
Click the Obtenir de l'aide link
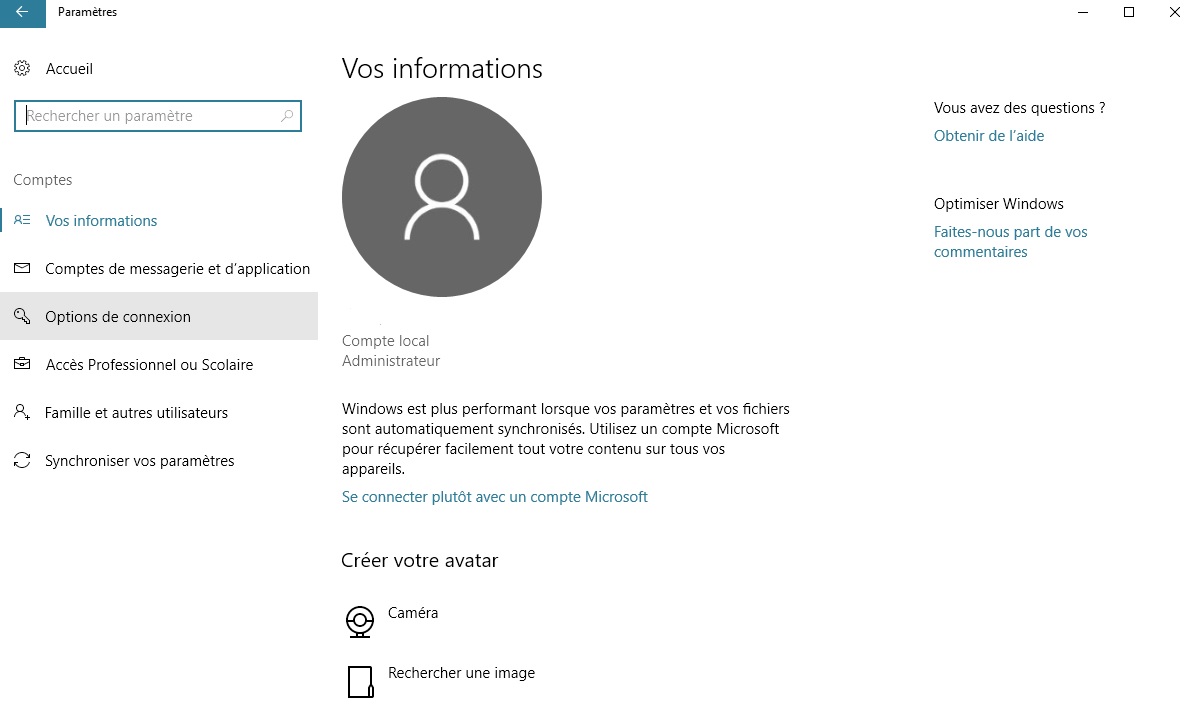pos(988,136)
